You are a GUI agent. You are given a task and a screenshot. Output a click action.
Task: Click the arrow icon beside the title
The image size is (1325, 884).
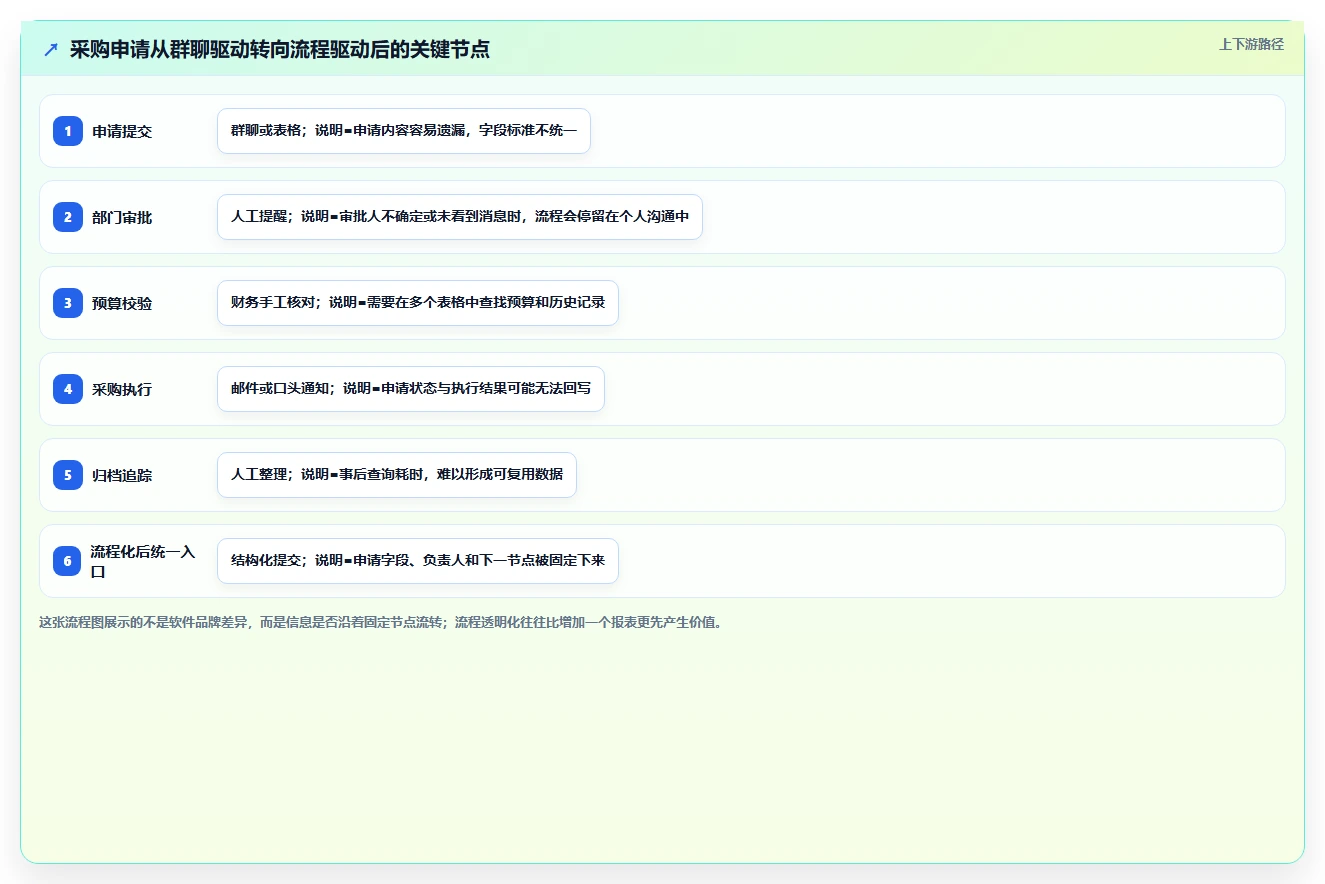click(x=51, y=49)
